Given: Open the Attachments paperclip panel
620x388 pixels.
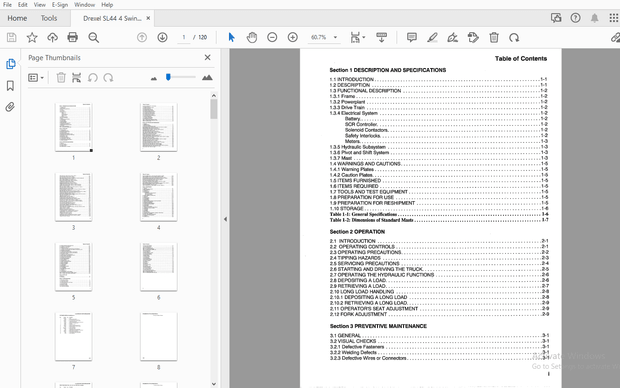Looking at the screenshot, I should (x=10, y=107).
